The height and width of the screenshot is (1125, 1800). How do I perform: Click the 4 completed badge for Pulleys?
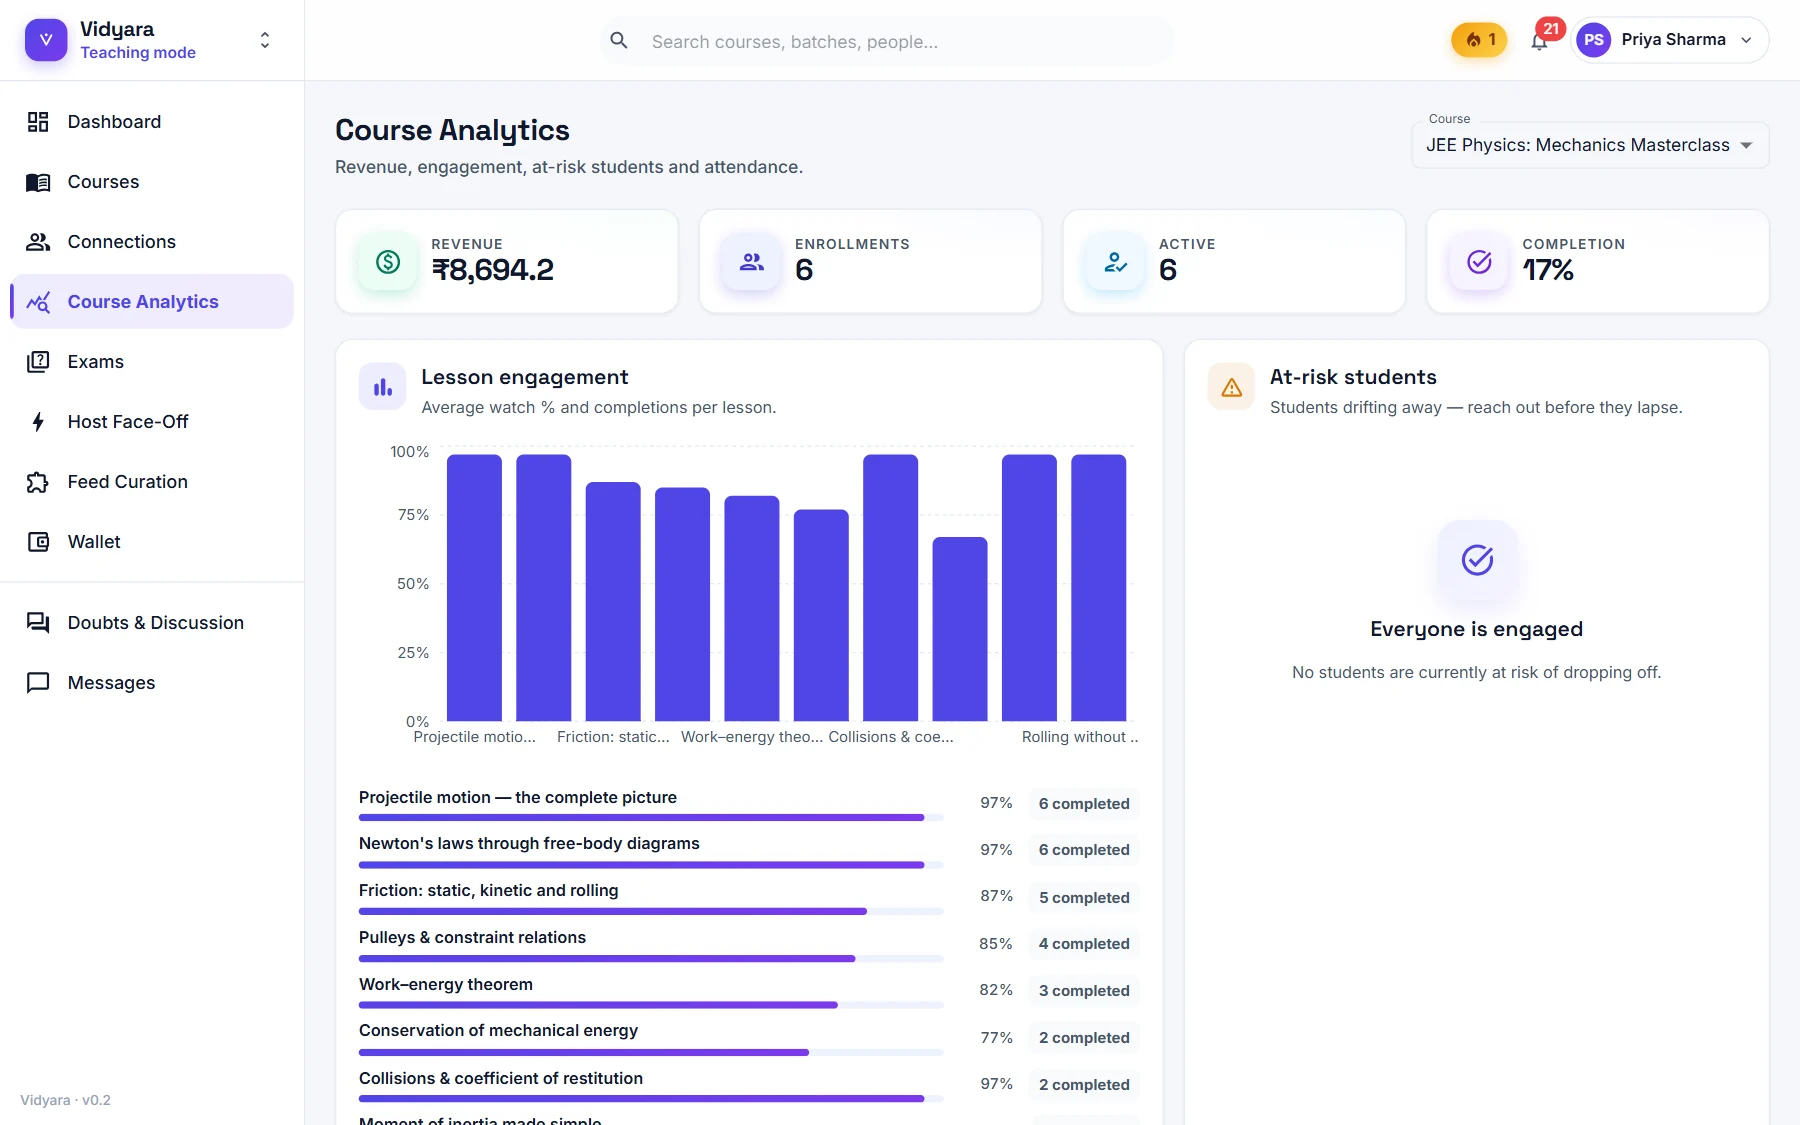click(1084, 944)
